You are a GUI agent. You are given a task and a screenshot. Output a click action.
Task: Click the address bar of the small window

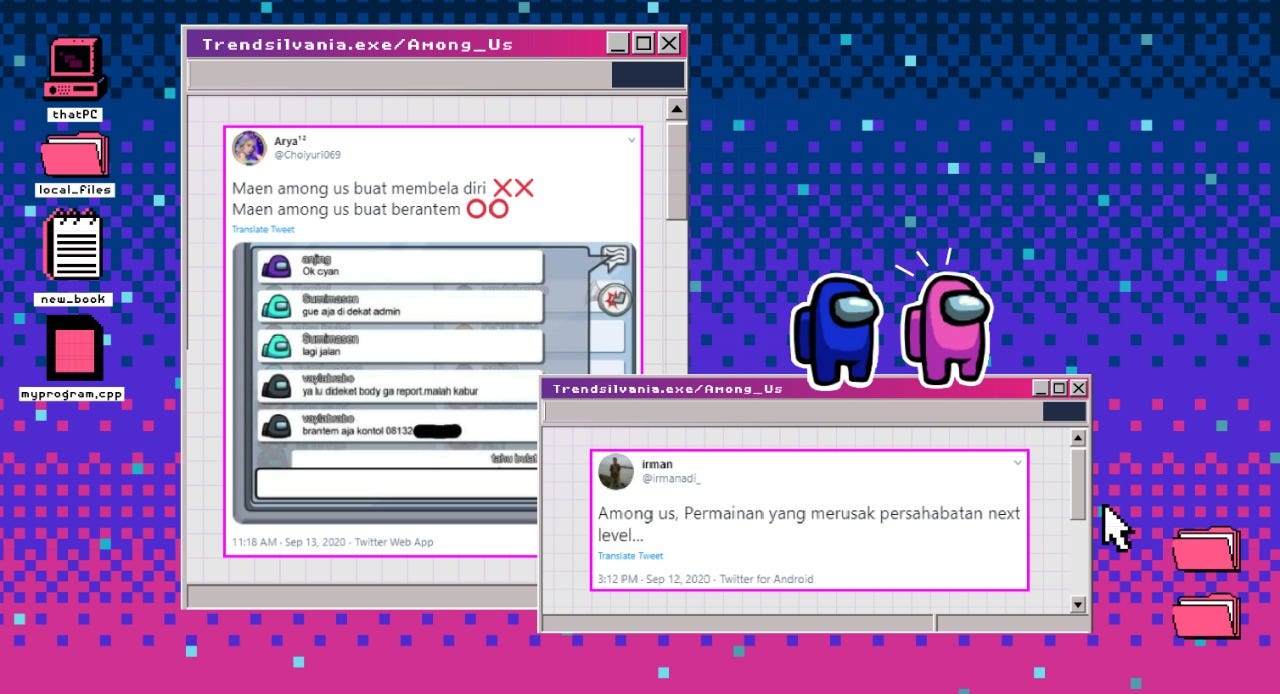793,412
